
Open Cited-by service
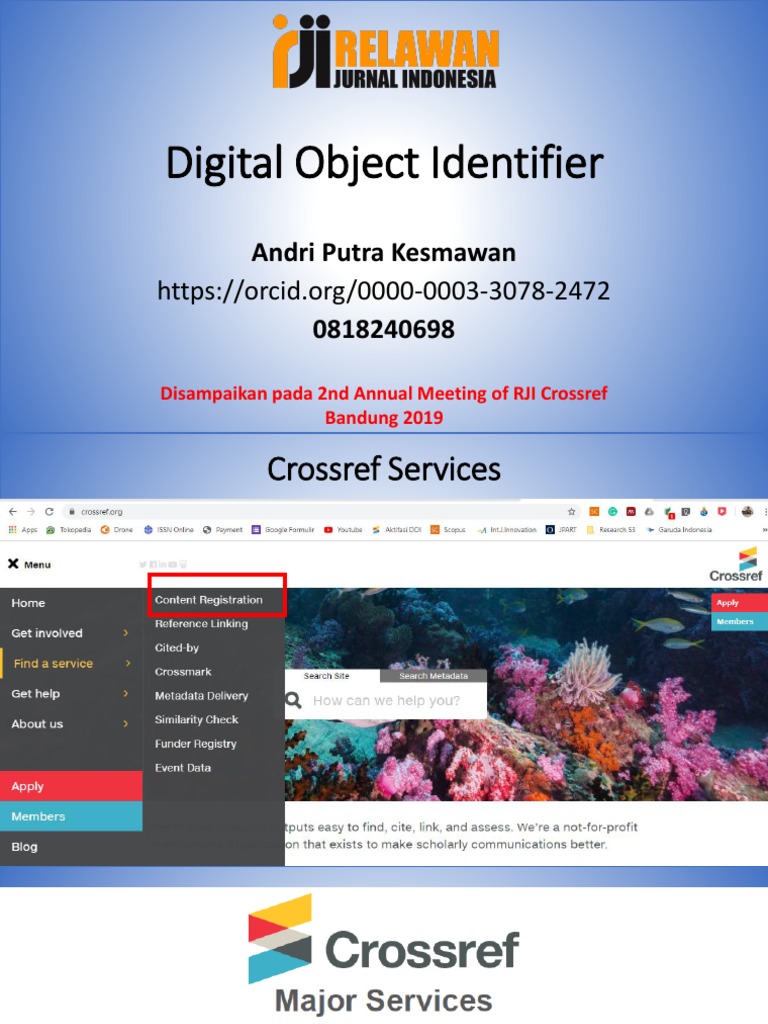[x=176, y=648]
